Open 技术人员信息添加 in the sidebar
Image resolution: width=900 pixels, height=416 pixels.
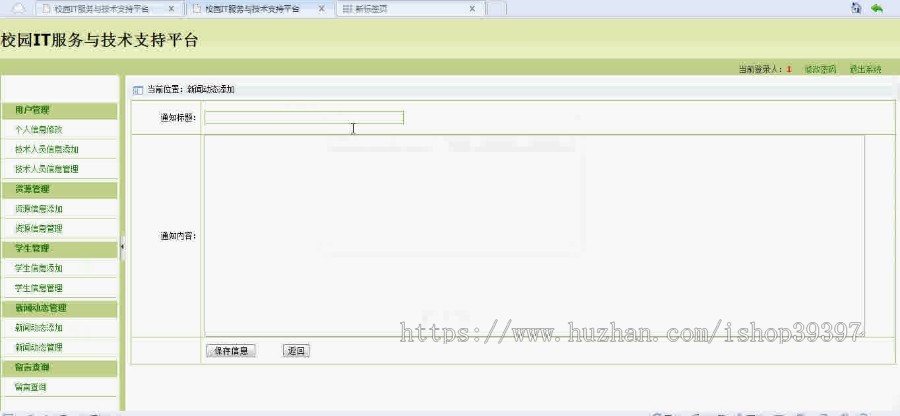46,149
